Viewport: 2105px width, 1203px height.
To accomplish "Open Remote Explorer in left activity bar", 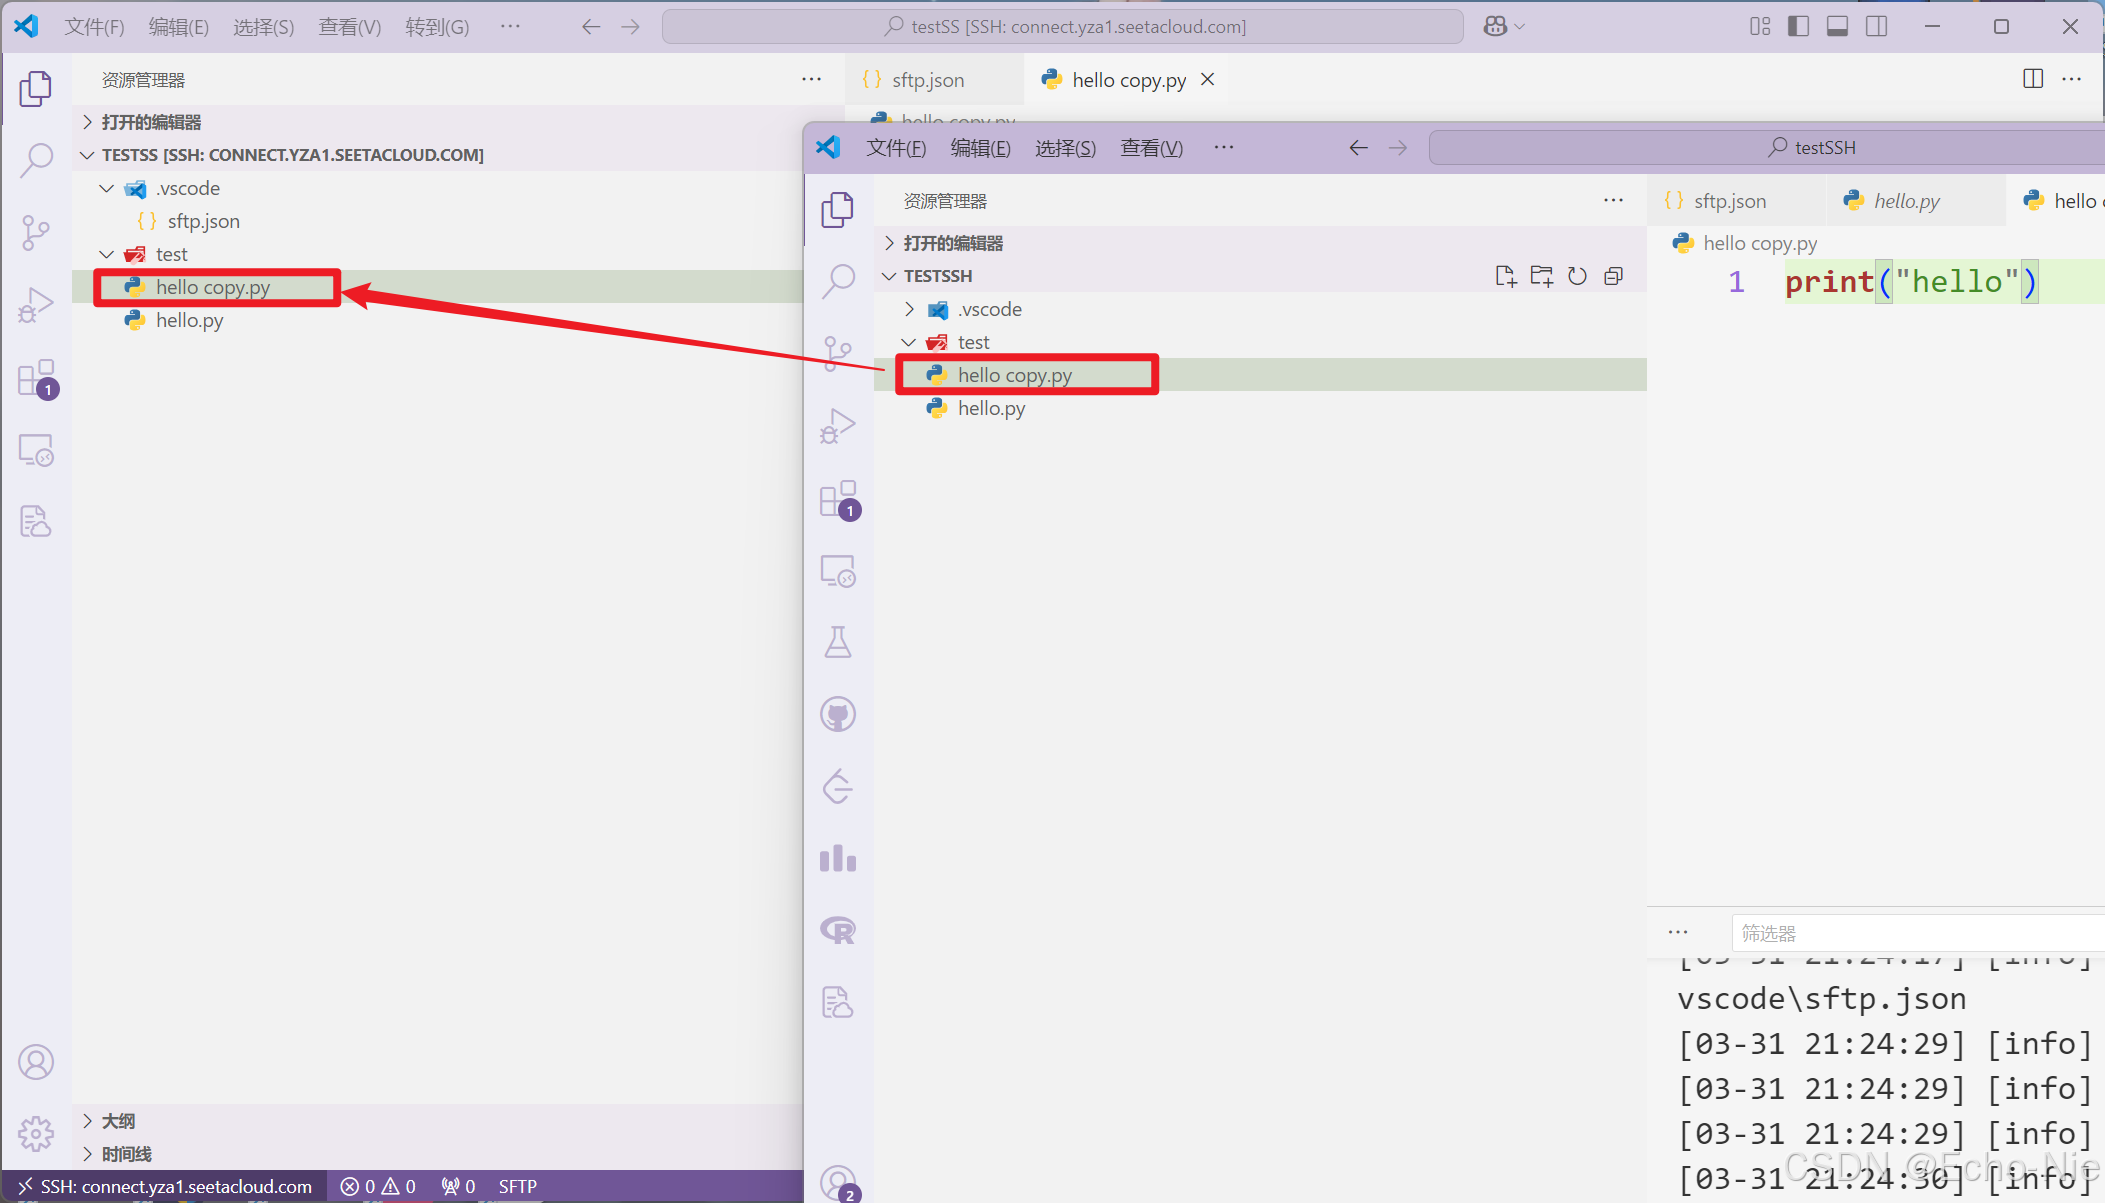I will click(36, 450).
